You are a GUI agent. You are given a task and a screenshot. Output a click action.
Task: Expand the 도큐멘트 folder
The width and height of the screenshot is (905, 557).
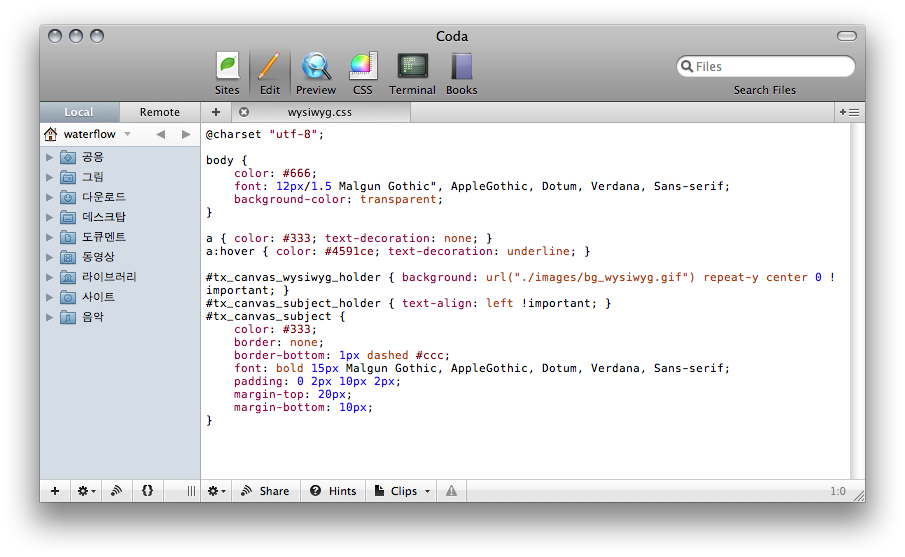pyautogui.click(x=49, y=237)
